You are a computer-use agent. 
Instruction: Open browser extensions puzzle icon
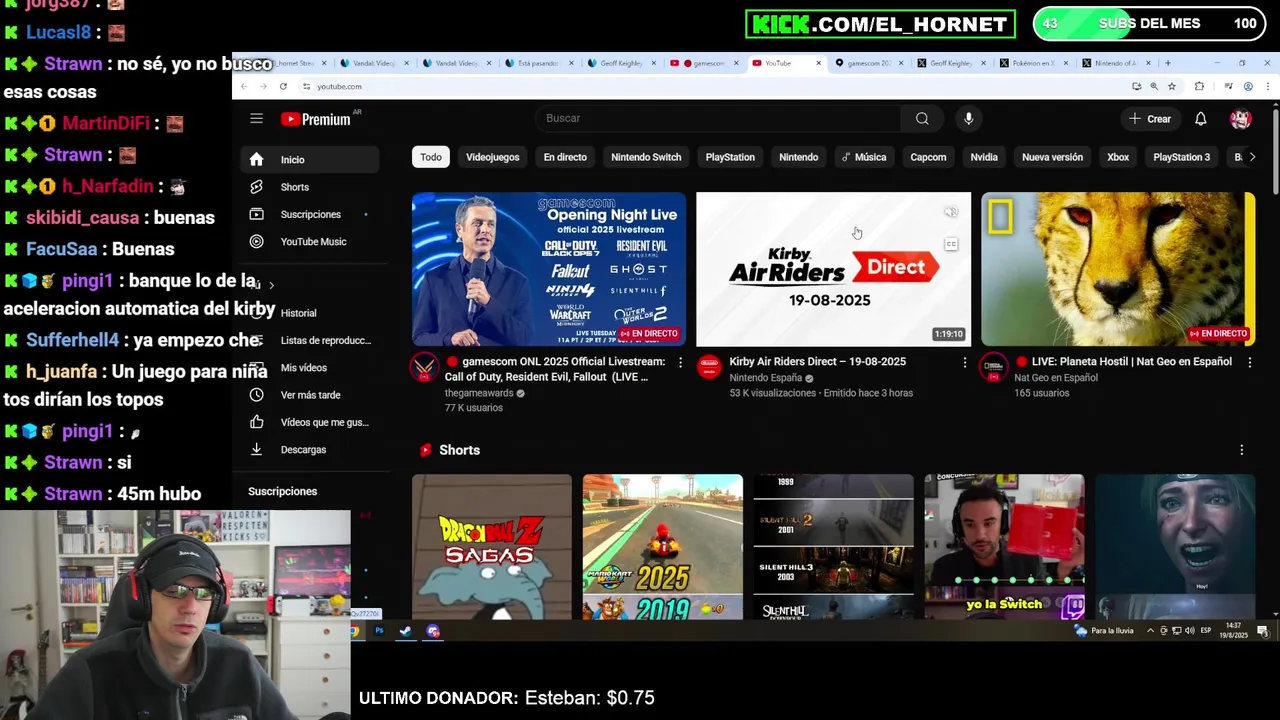click(1199, 87)
